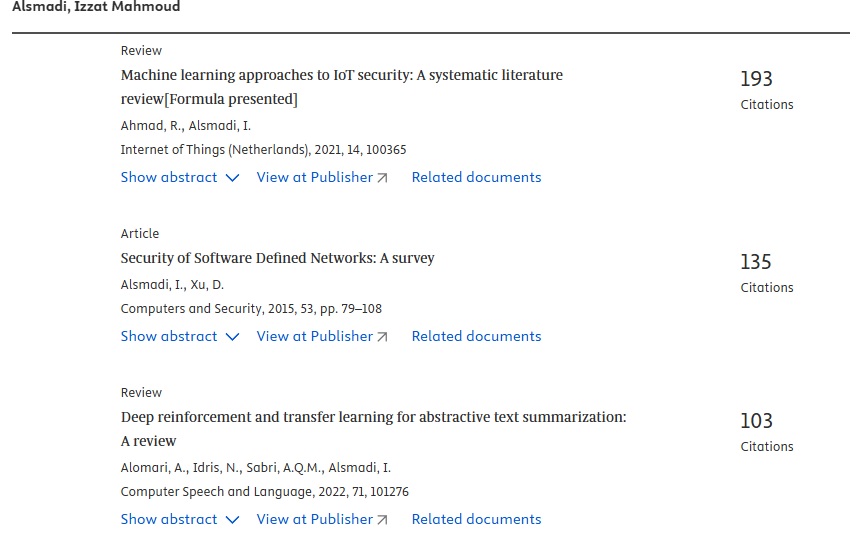Click the 135 citations count
Screen dimensions: 858x535
click(x=756, y=262)
